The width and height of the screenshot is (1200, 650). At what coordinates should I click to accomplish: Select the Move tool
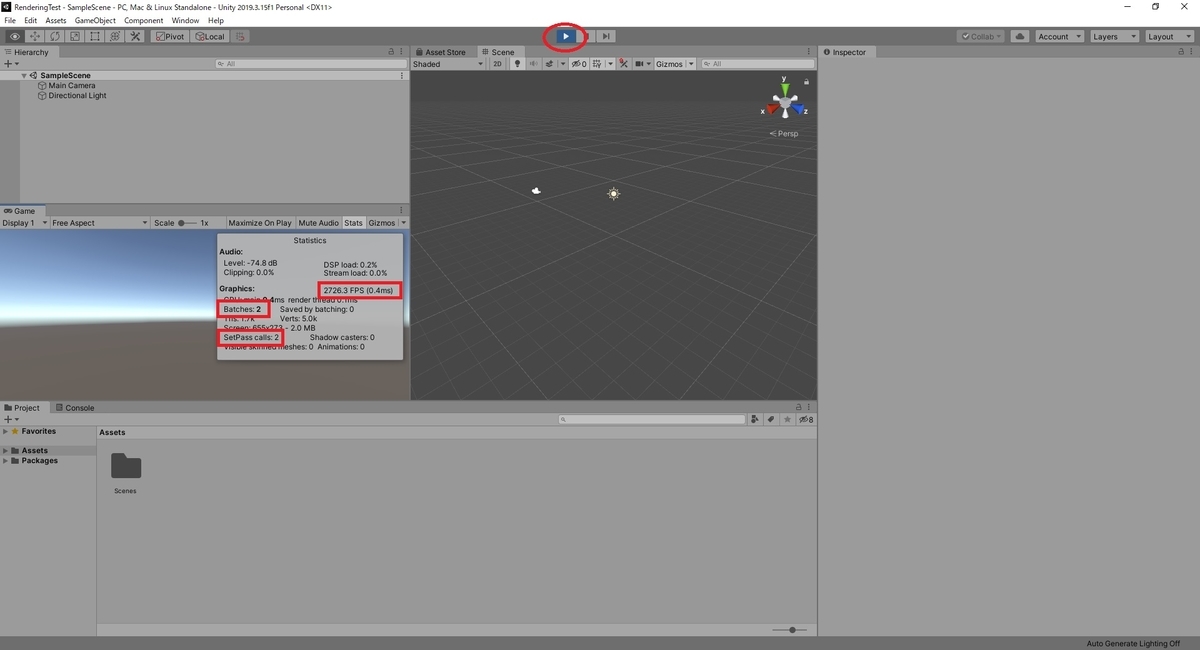[34, 36]
